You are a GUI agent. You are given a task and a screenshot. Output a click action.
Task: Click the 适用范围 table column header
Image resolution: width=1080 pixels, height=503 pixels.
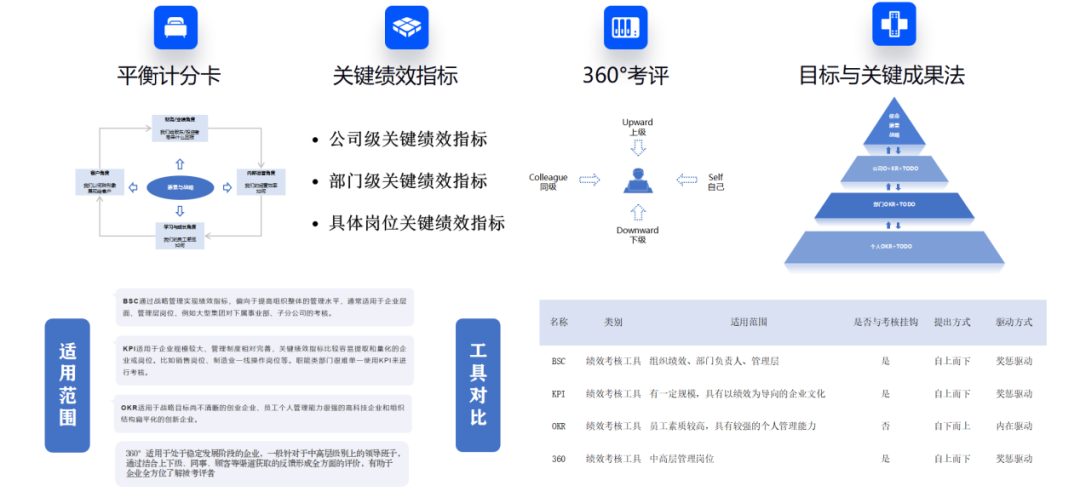[749, 322]
